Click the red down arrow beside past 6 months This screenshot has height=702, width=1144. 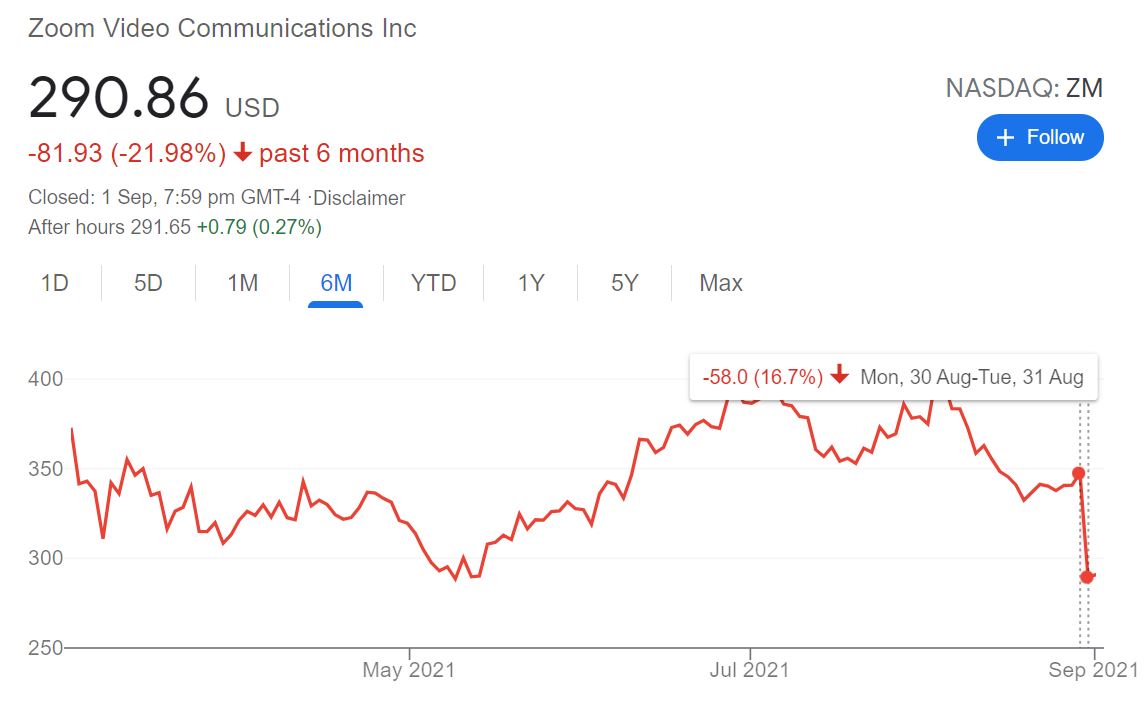242,153
